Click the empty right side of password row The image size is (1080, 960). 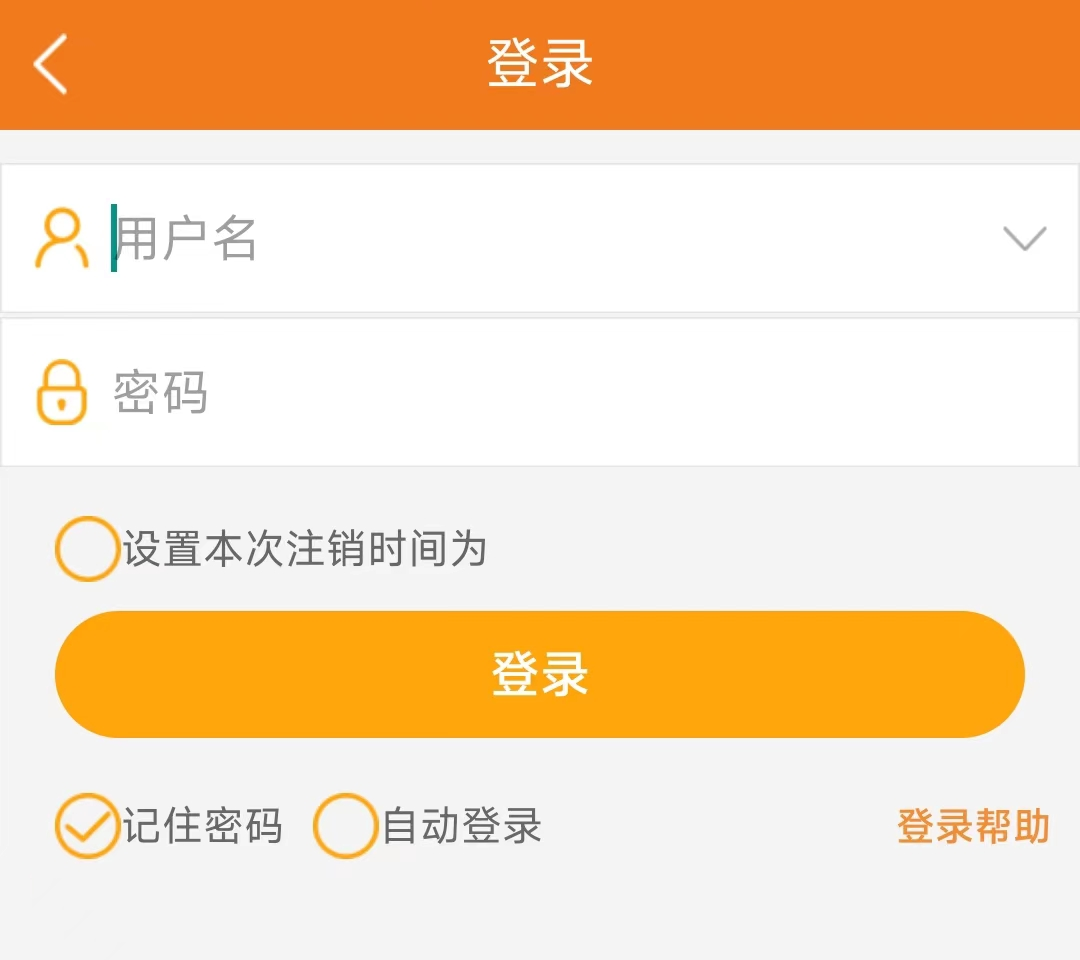tap(850, 392)
